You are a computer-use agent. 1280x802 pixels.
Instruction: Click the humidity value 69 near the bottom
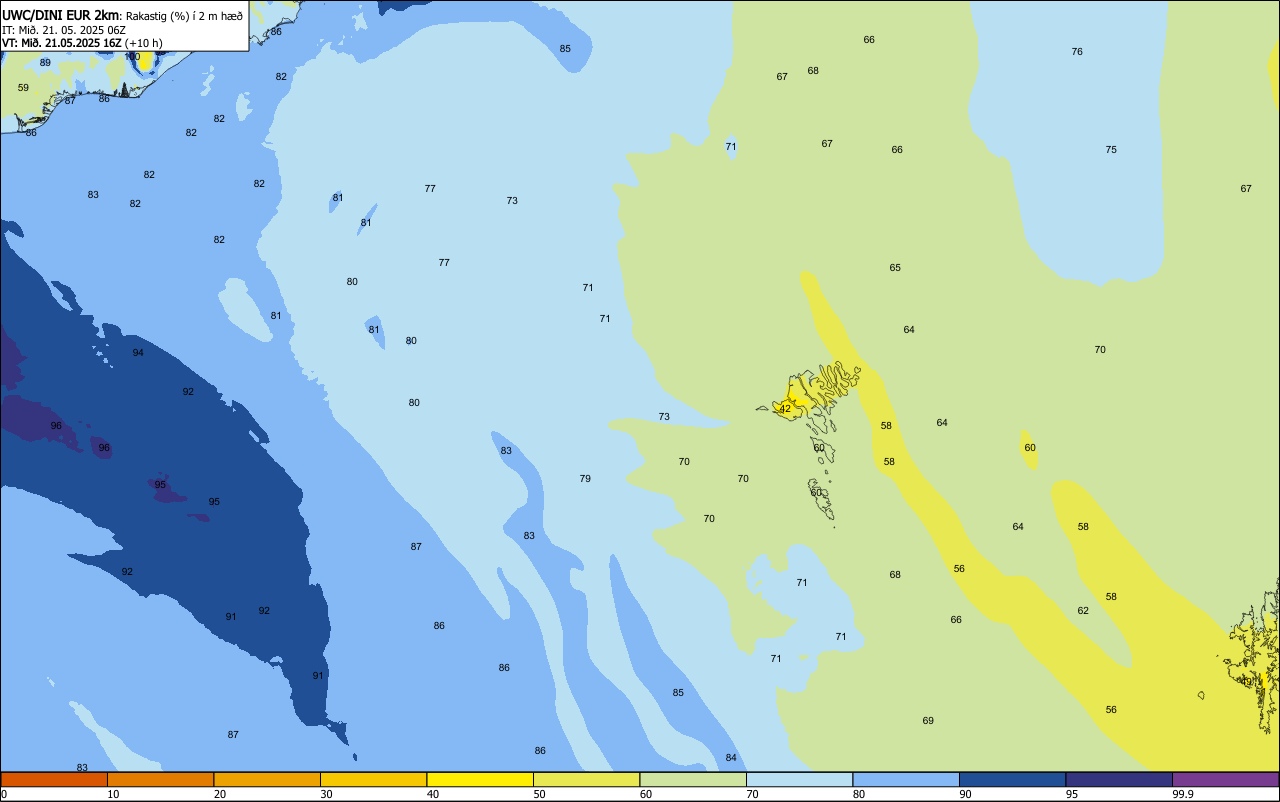click(x=928, y=721)
